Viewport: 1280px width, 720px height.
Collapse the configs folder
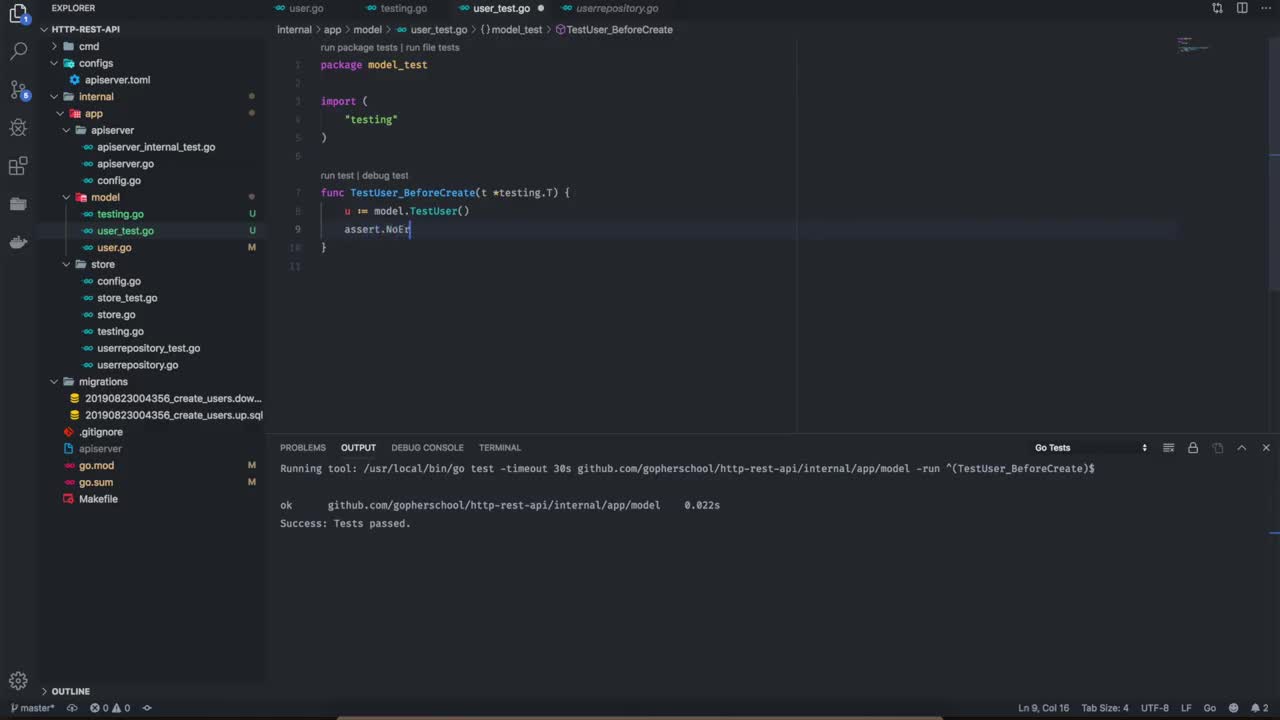pos(96,63)
